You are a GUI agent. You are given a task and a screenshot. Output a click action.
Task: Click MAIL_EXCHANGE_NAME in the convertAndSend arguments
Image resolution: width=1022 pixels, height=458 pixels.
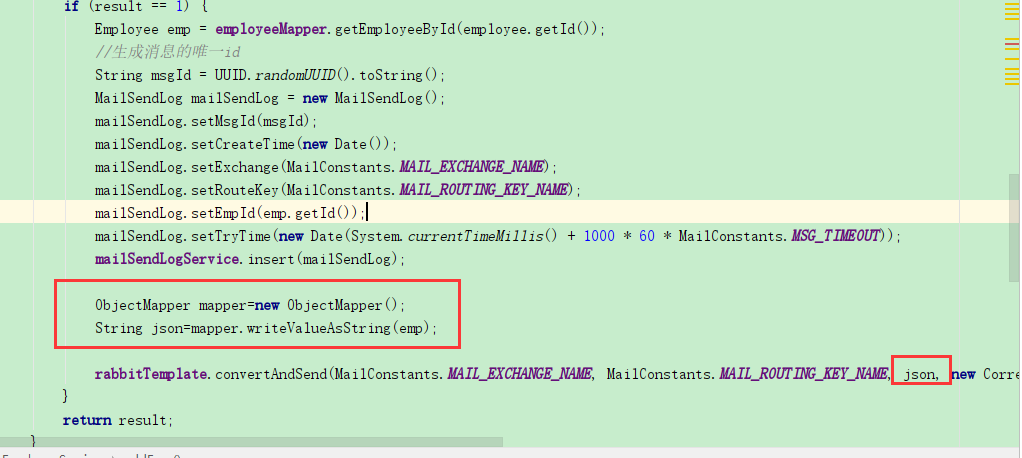(x=519, y=374)
